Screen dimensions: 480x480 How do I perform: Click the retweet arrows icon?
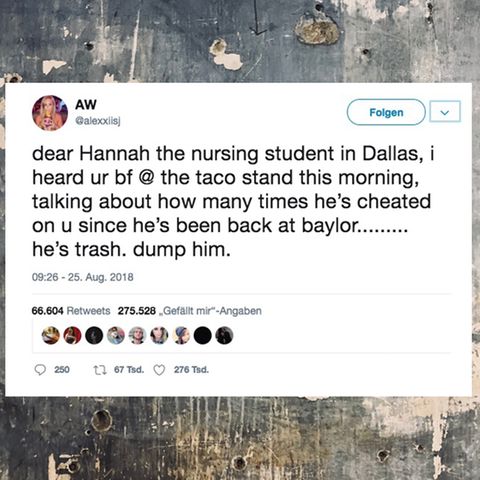point(100,370)
